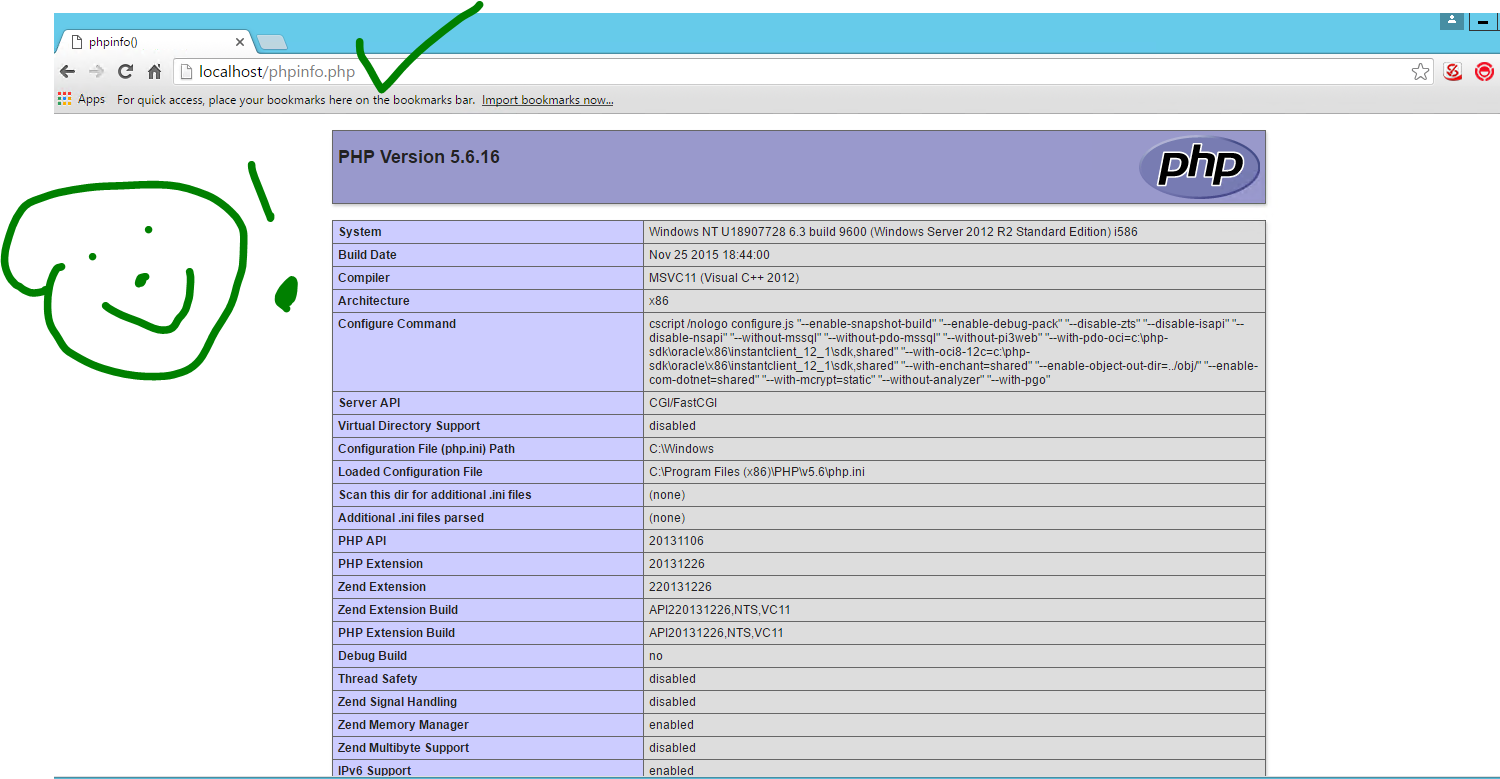Viewport: 1500px width, 779px height.
Task: Select the 220131226 Zend Extension value
Action: [x=680, y=587]
